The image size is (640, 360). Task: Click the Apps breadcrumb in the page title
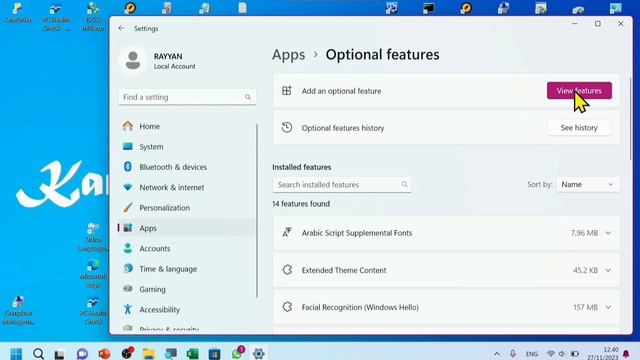pos(289,55)
